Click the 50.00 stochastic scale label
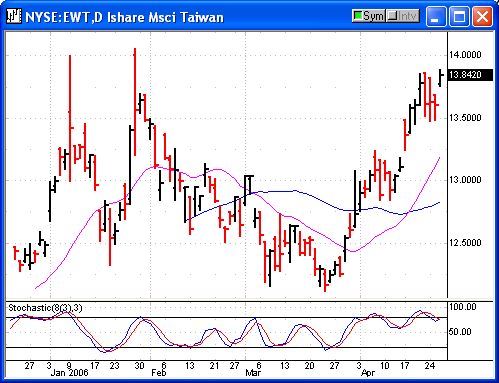Screen dimensions: 499x383 click(460, 332)
